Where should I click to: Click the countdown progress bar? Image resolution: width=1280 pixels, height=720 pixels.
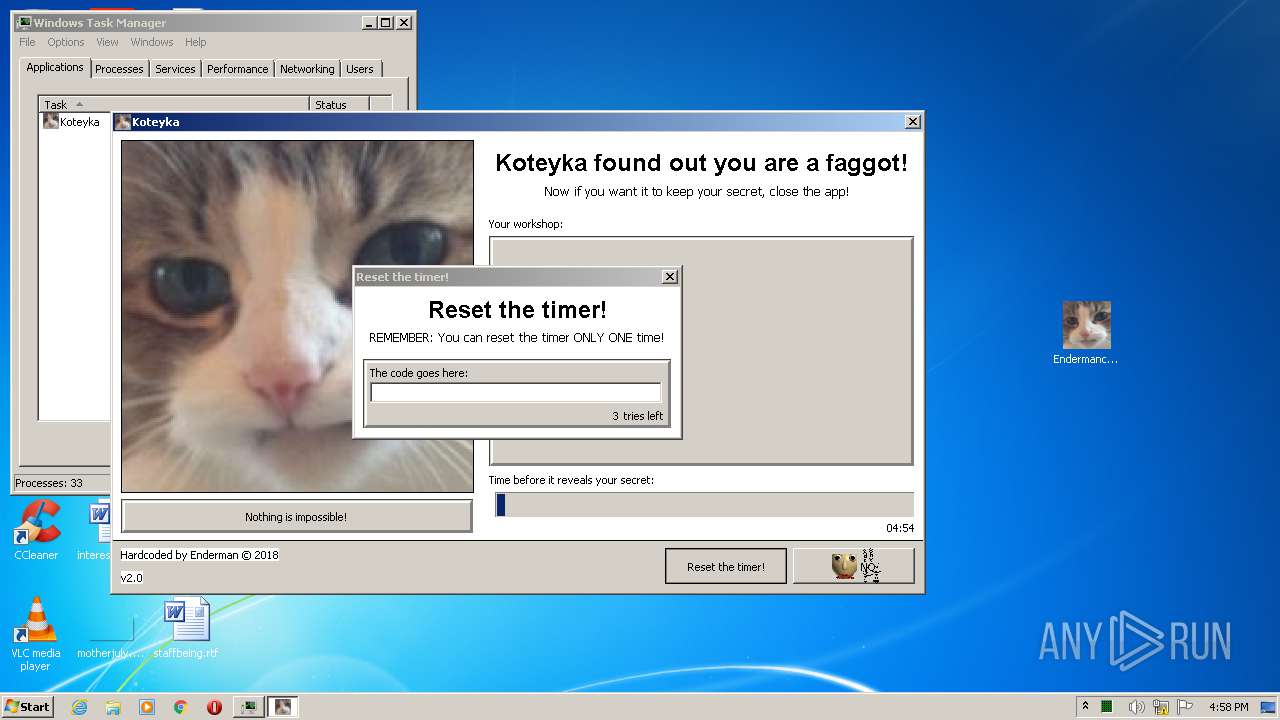(704, 505)
